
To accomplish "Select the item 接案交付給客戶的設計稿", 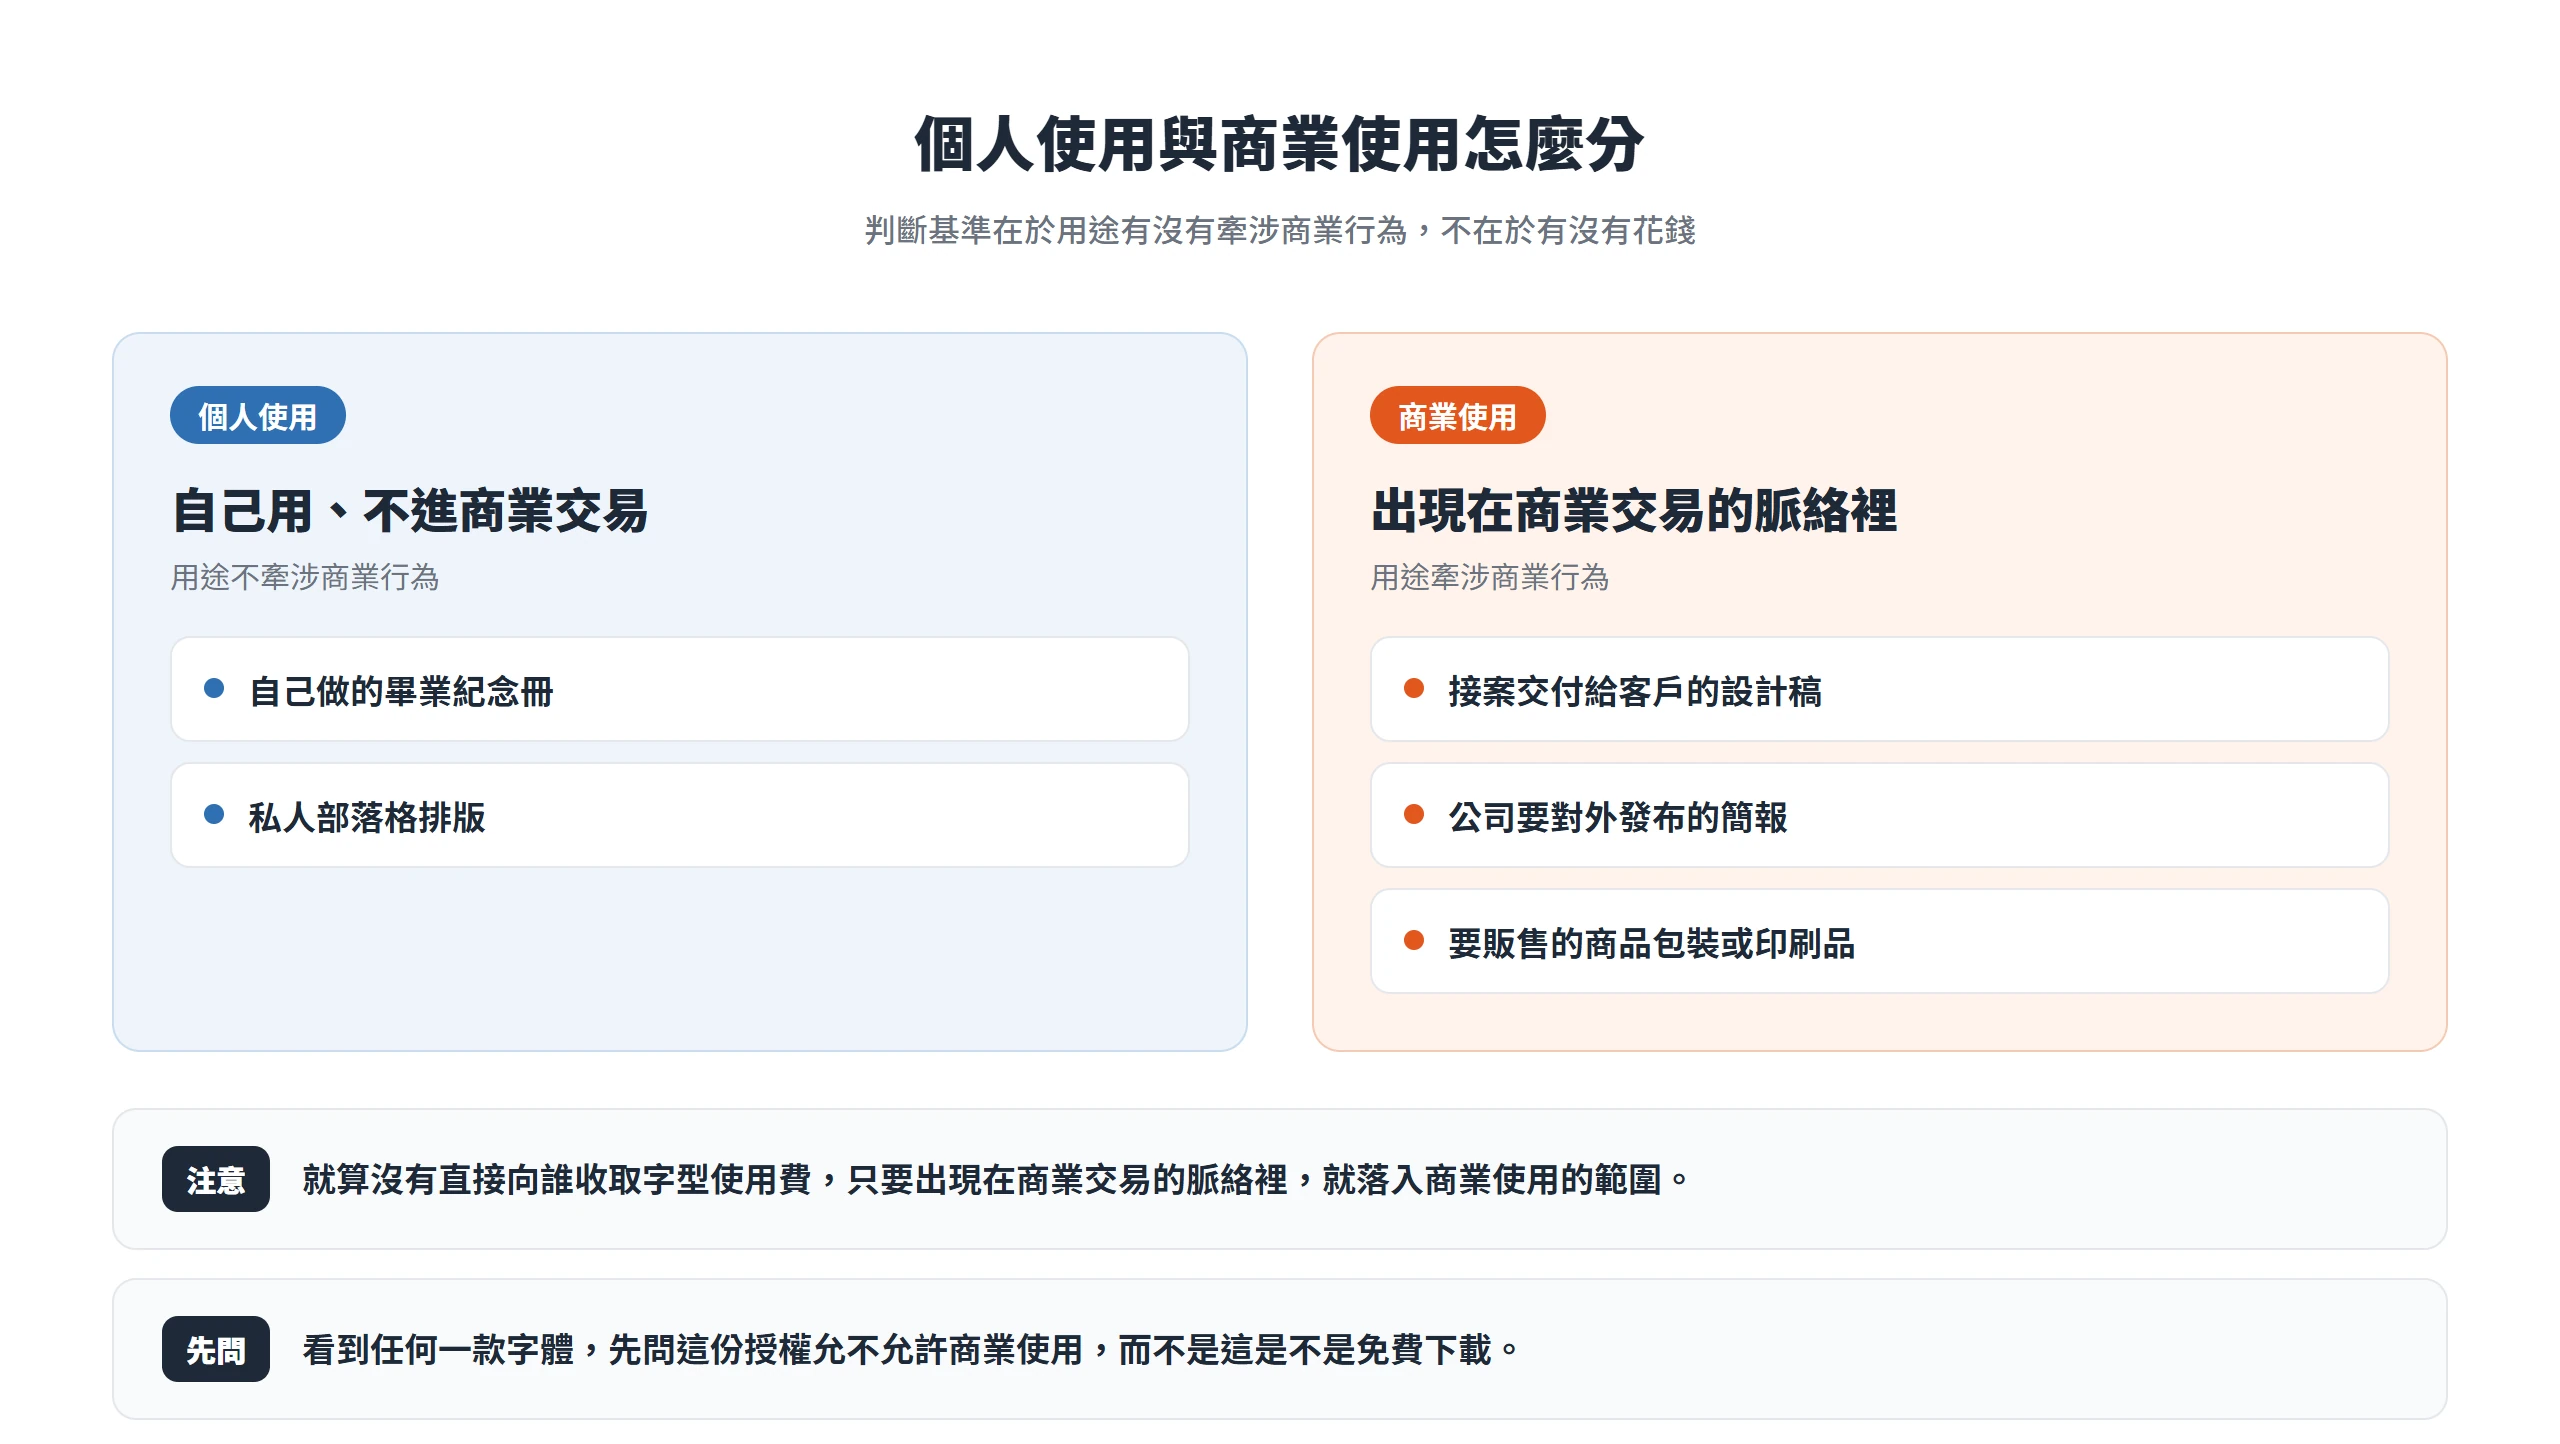I will pyautogui.click(x=1880, y=689).
